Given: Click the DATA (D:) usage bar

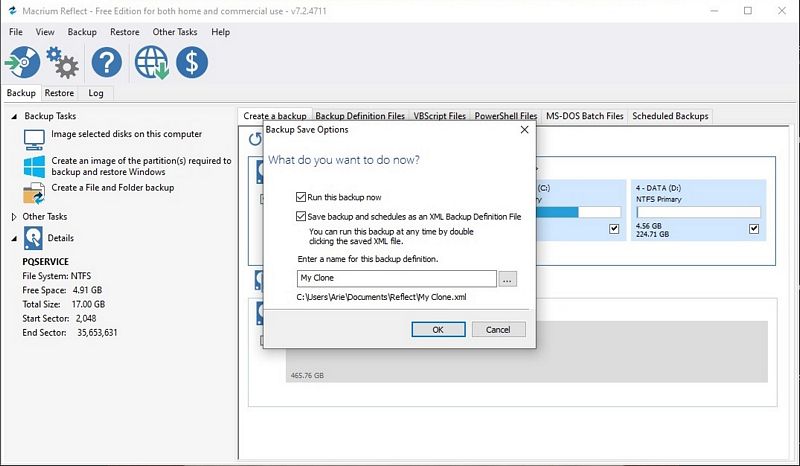Looking at the screenshot, I should (698, 212).
